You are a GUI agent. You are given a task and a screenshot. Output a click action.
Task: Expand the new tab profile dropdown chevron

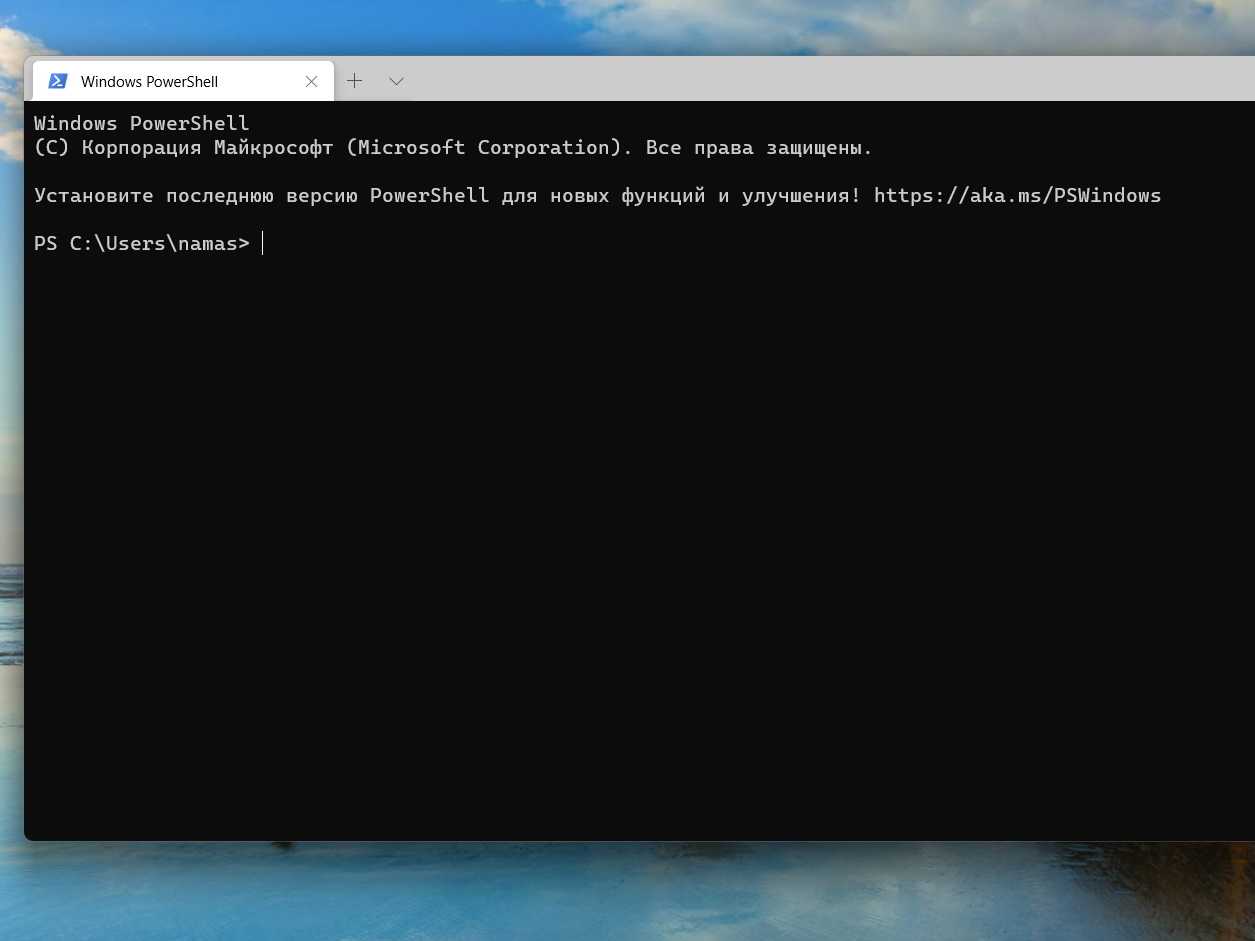[x=396, y=81]
